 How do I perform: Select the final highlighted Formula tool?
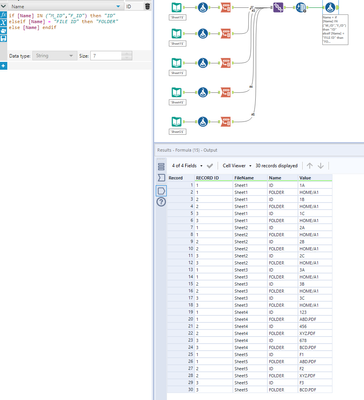click(x=330, y=7)
